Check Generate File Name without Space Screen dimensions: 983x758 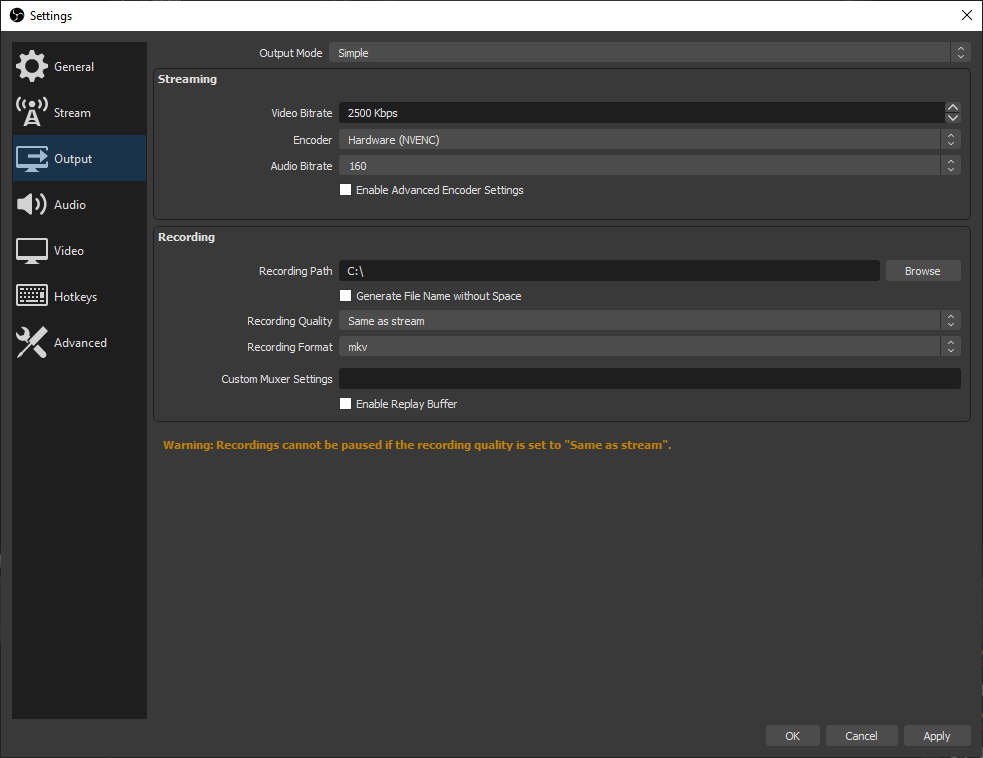click(346, 296)
